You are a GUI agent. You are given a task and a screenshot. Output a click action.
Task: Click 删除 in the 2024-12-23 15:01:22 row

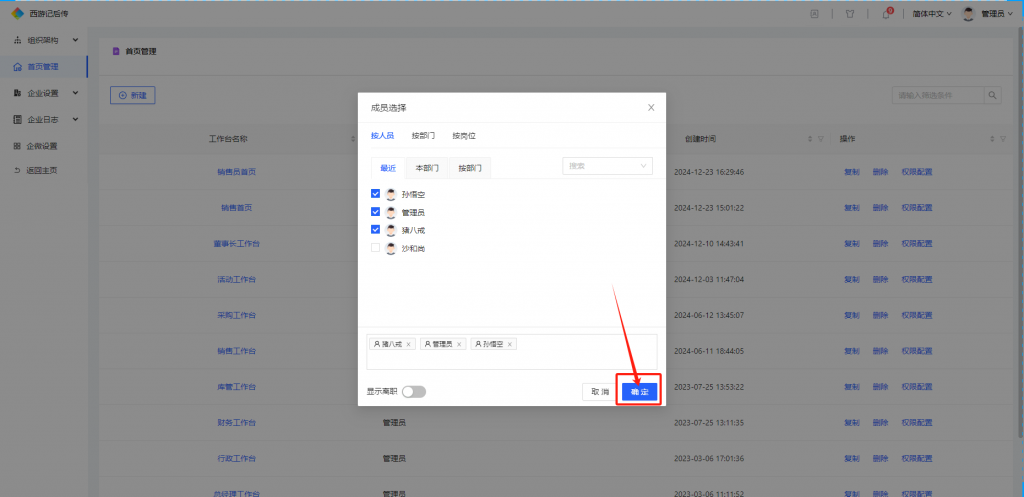[880, 208]
